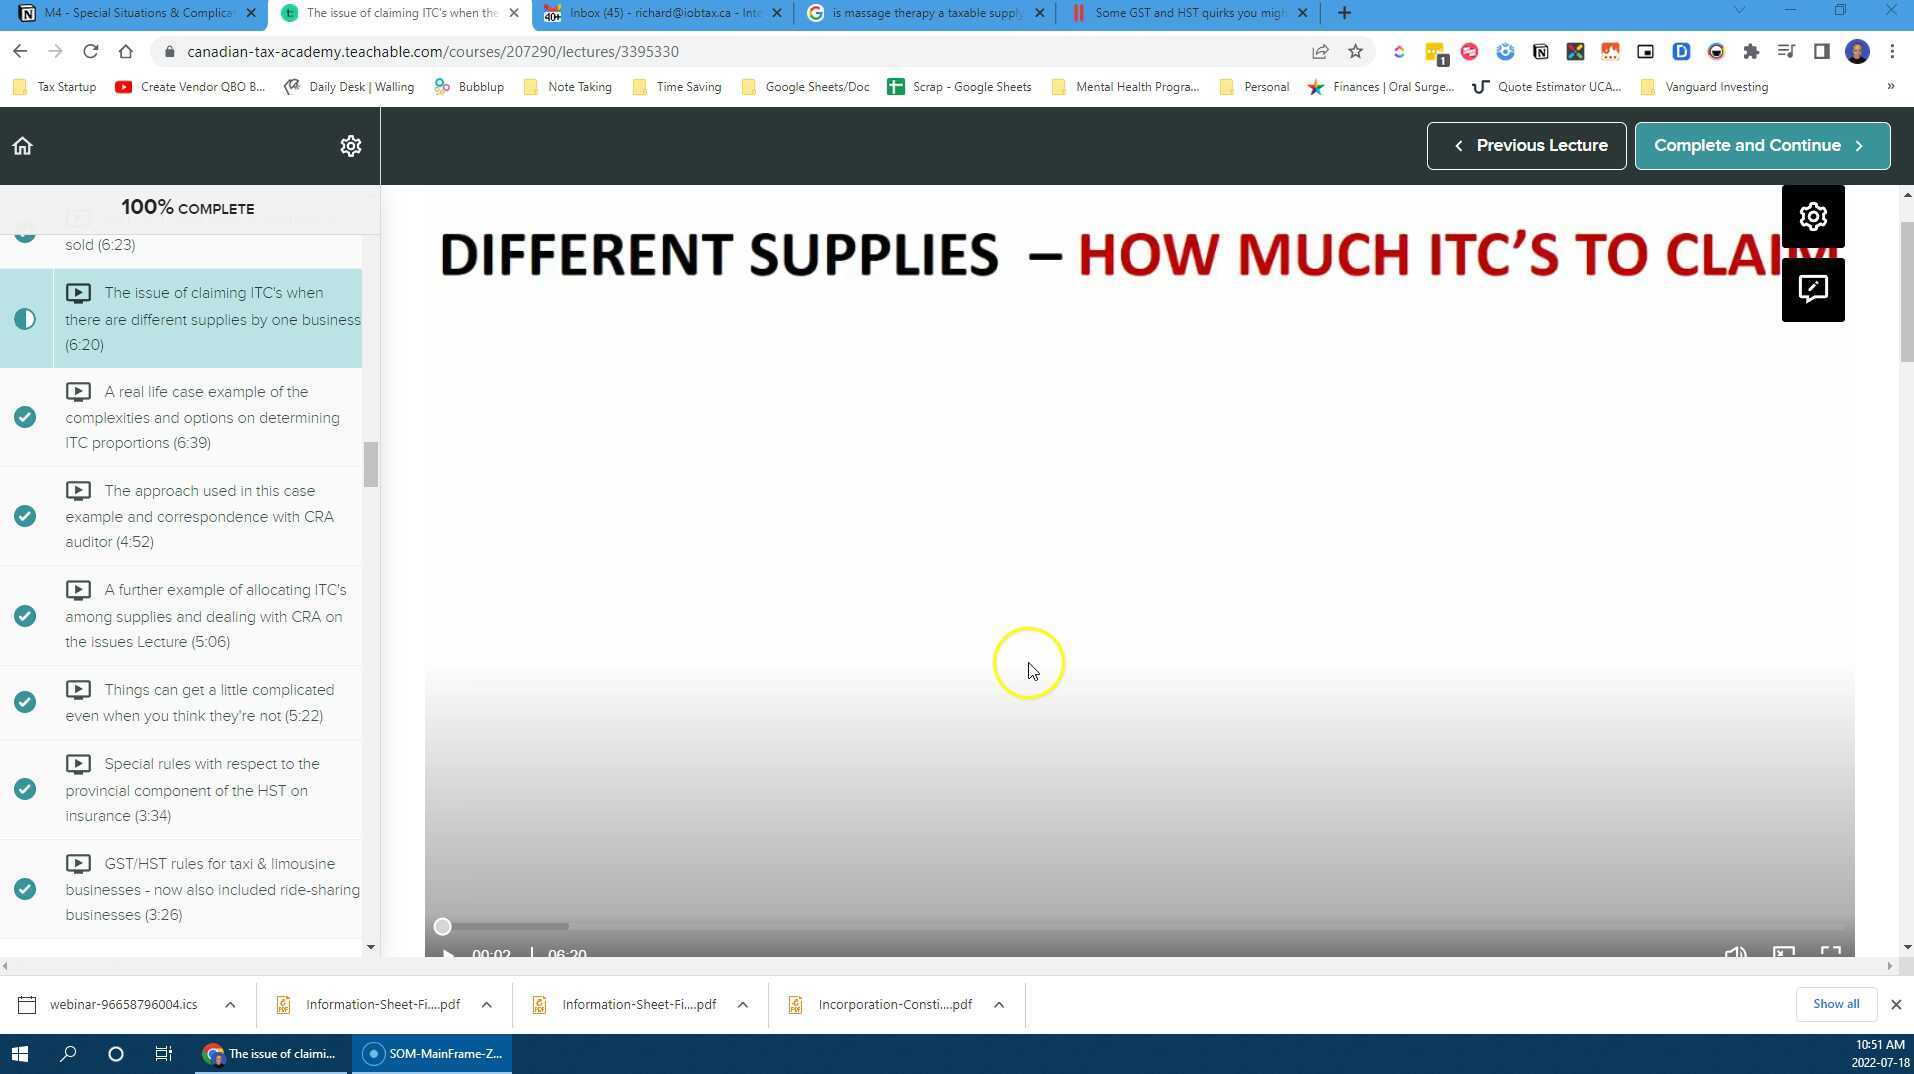Open the comment/feedback overlay icon on video
The width and height of the screenshot is (1914, 1074).
1812,290
